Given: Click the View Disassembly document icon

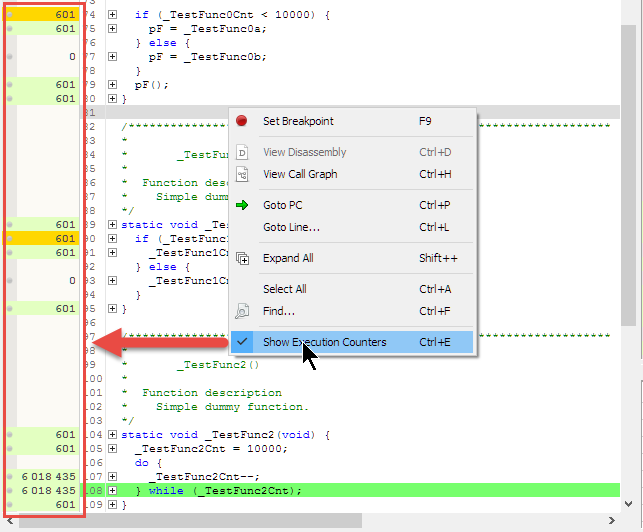Looking at the screenshot, I should tap(242, 153).
